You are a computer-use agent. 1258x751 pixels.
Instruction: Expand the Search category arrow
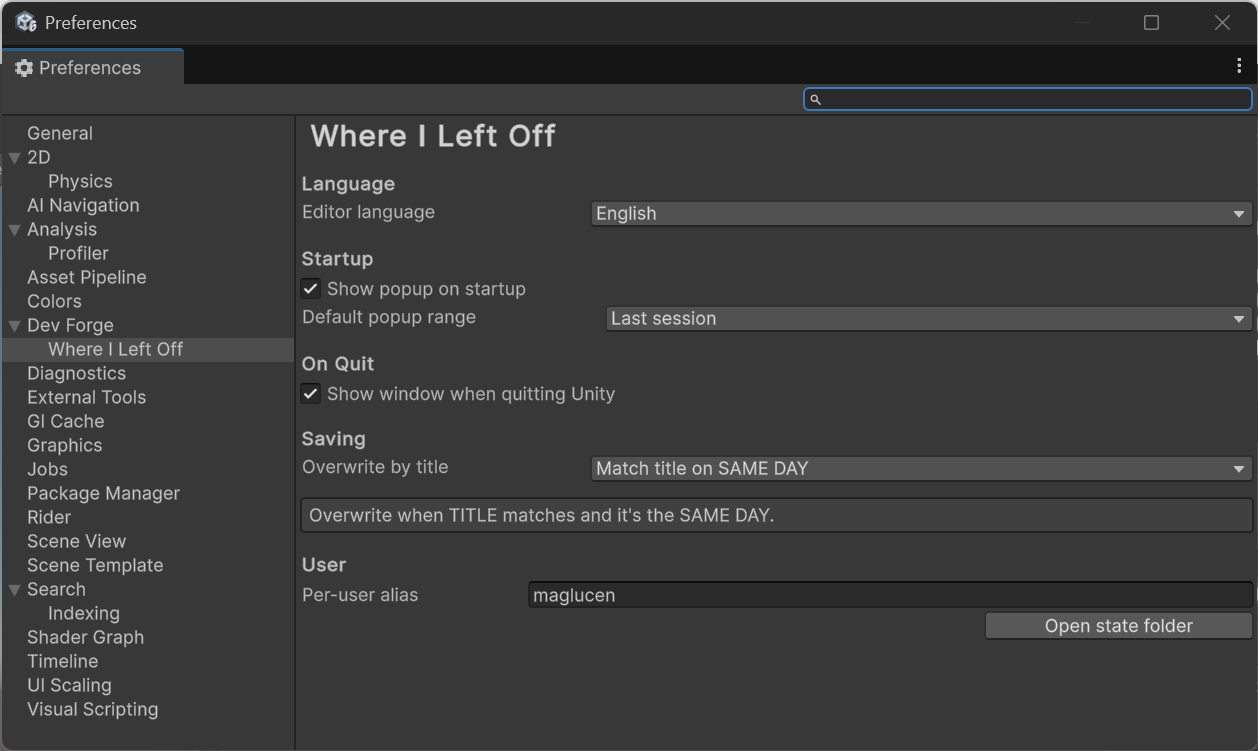tap(14, 589)
